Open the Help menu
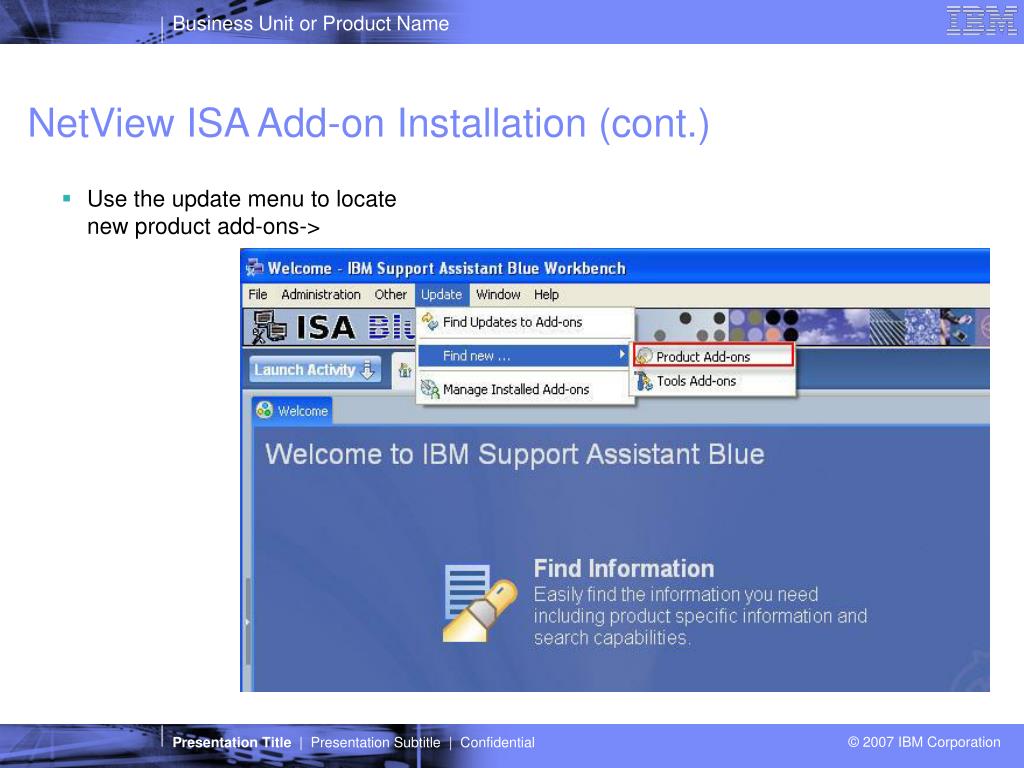The height and width of the screenshot is (768, 1024). [546, 295]
